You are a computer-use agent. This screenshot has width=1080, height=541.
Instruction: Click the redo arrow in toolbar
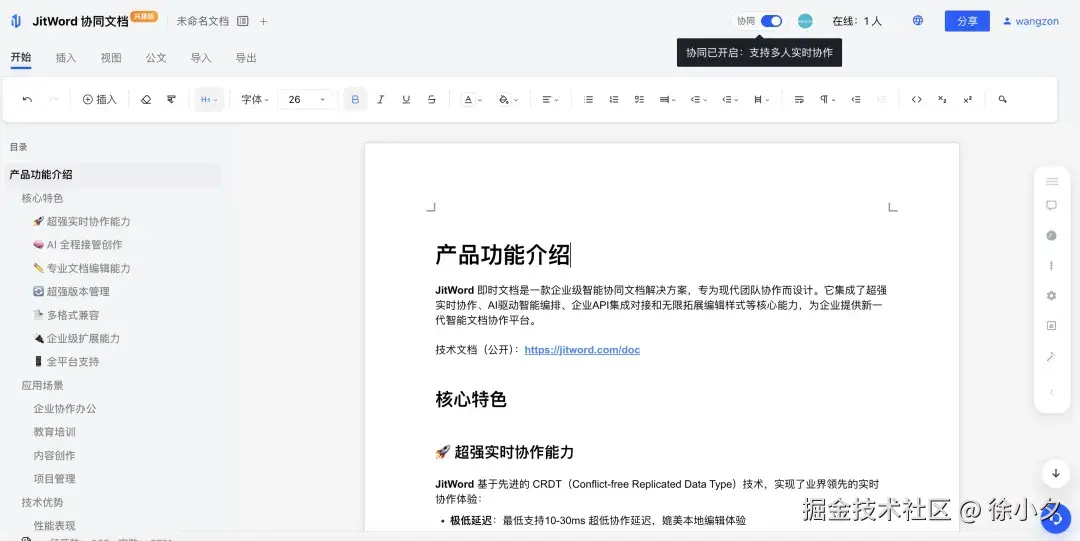point(53,99)
